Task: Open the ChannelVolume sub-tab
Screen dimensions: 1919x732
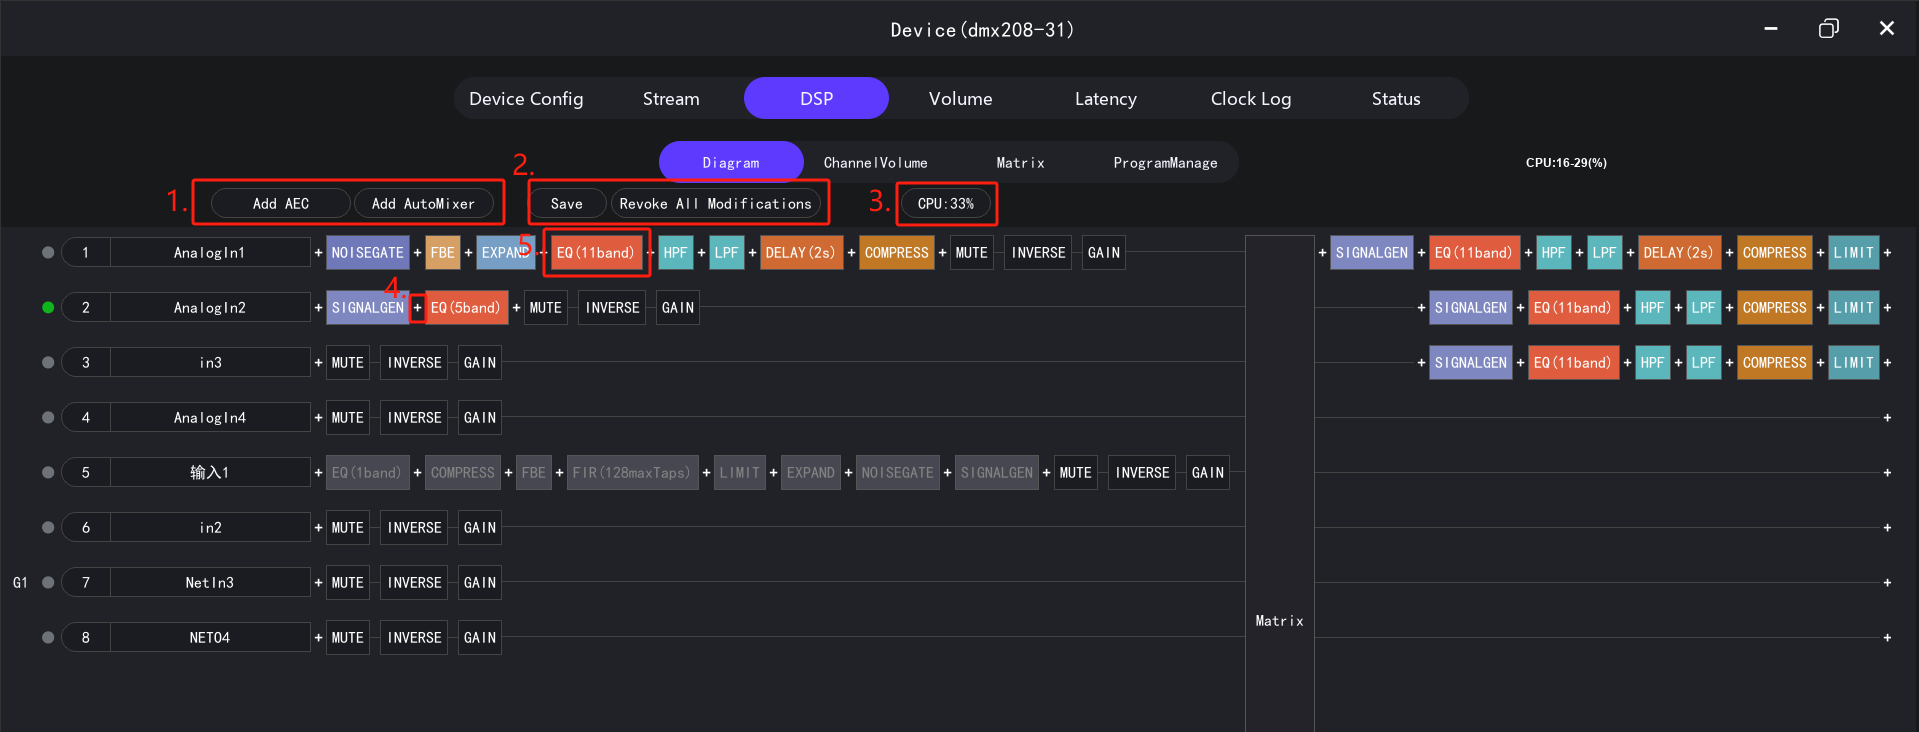Action: click(875, 163)
